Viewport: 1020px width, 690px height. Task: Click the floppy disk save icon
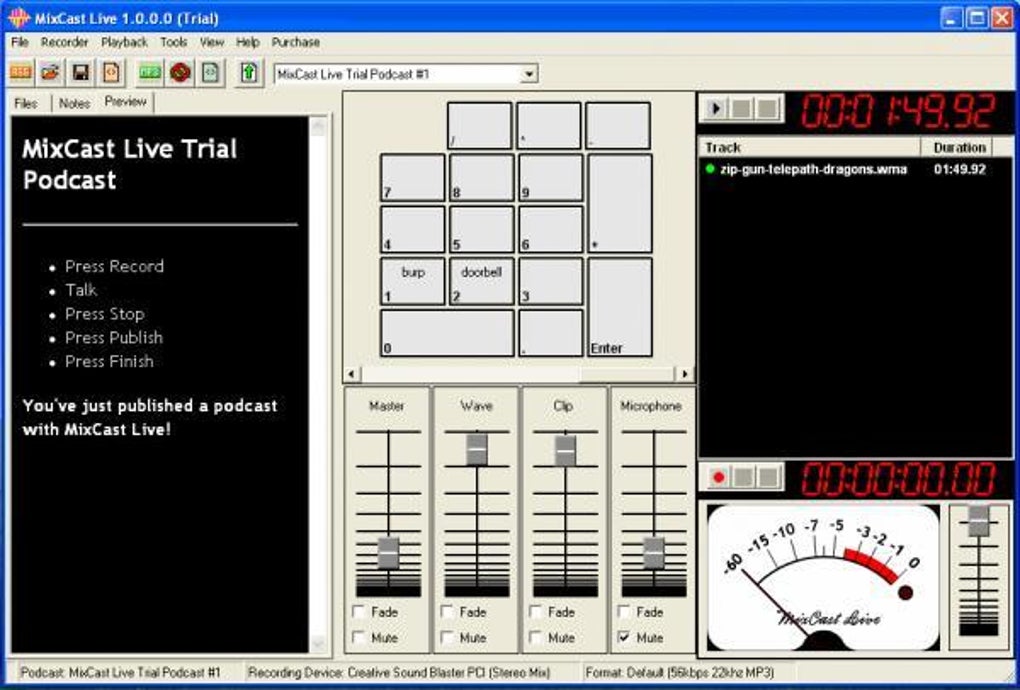click(x=81, y=72)
